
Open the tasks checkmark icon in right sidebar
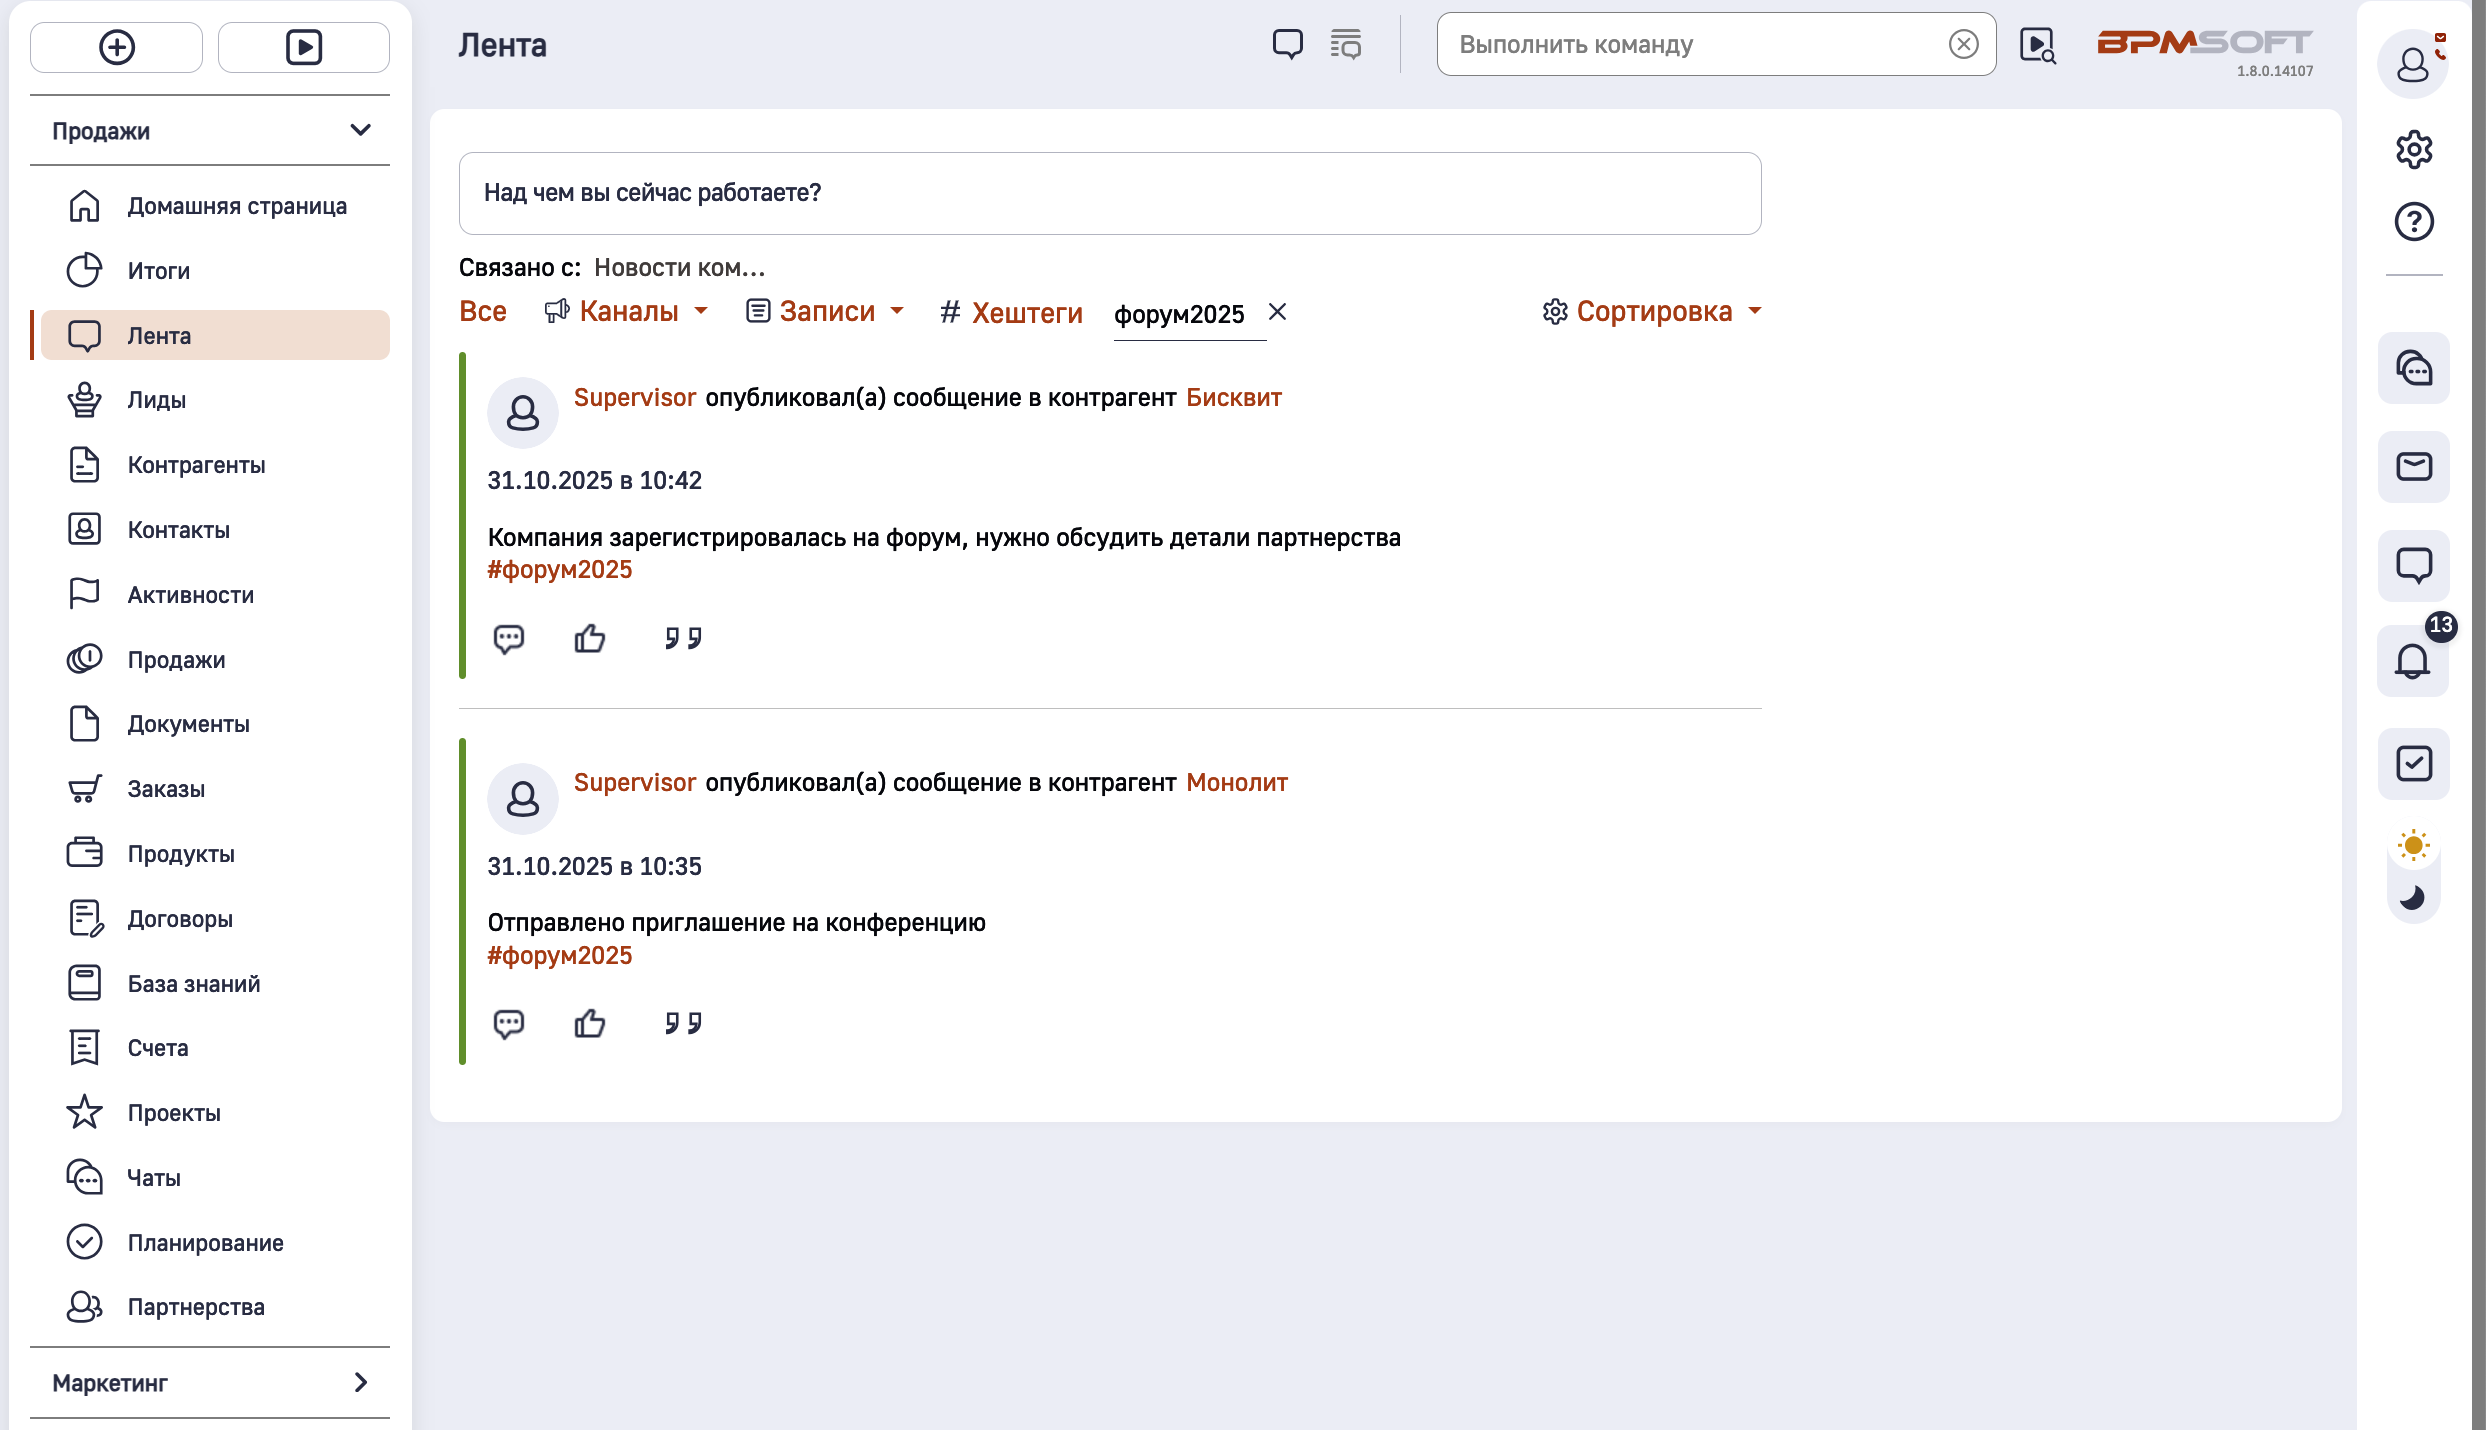(x=2414, y=764)
